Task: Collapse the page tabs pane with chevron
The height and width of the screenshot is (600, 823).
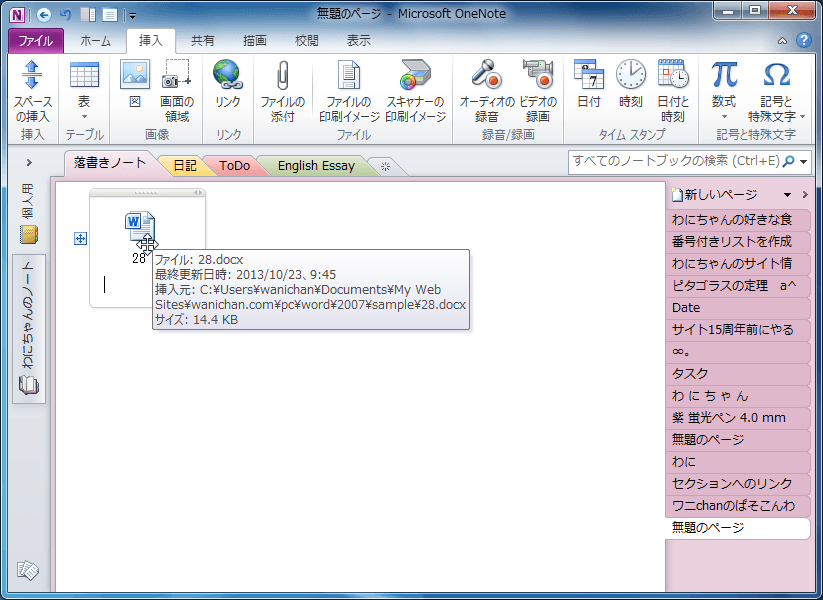Action: coord(805,195)
